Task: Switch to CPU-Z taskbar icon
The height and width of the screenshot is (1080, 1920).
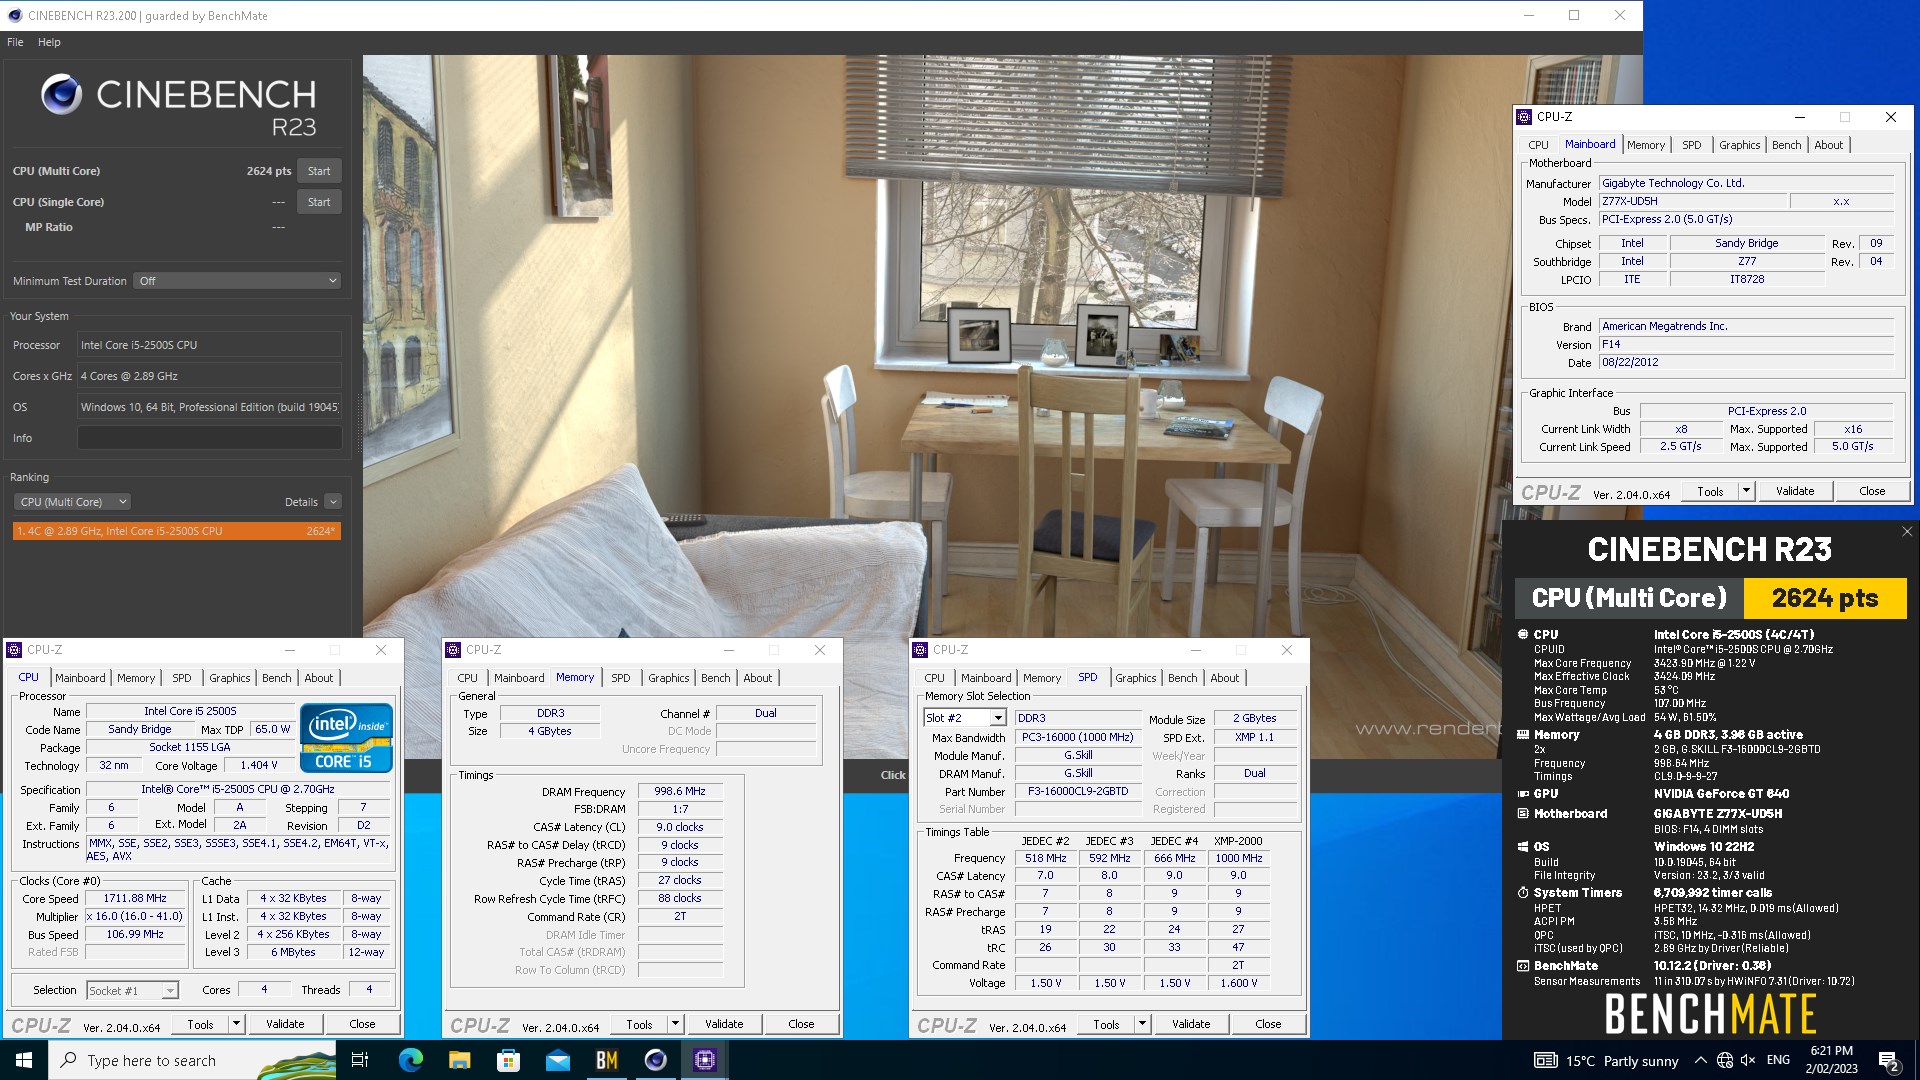Action: [x=705, y=1060]
